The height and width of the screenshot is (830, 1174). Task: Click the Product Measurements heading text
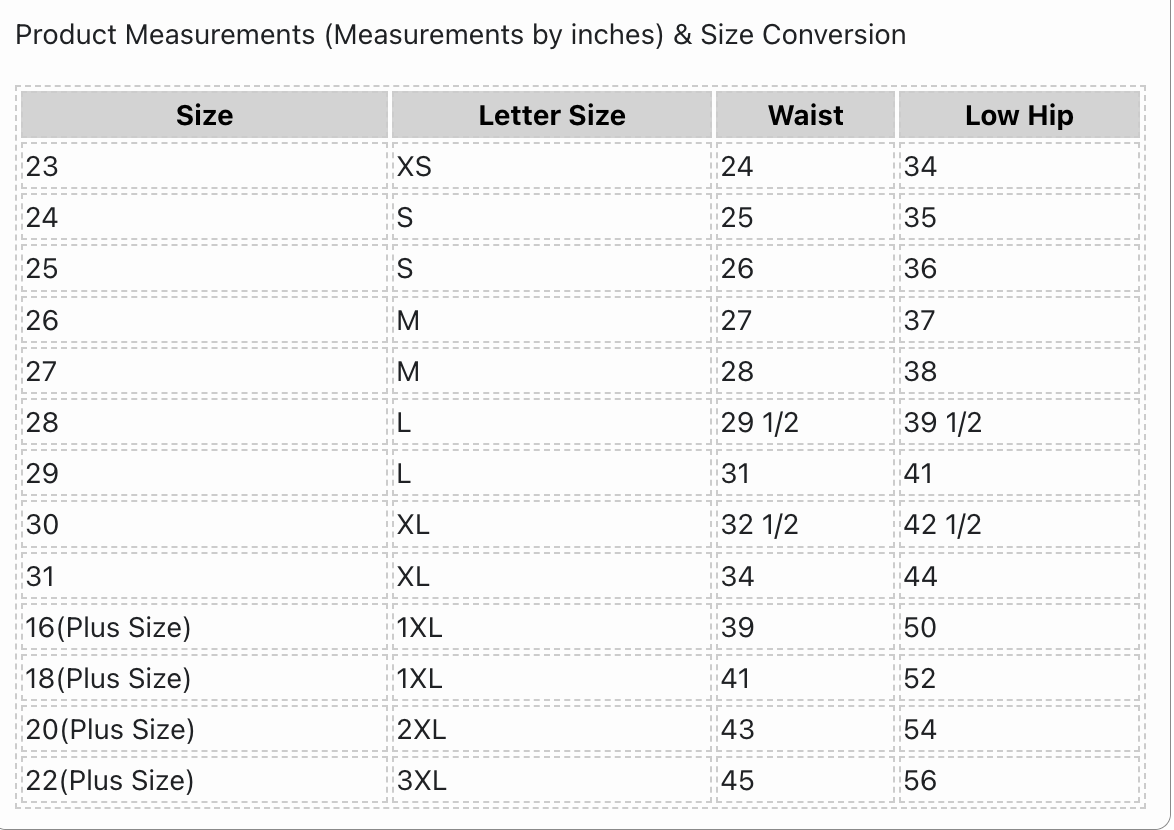[x=460, y=35]
